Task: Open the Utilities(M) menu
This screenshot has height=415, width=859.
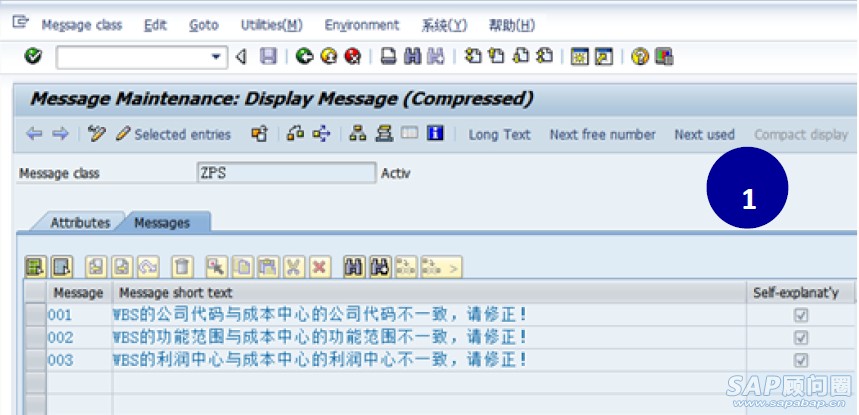Action: pos(271,25)
